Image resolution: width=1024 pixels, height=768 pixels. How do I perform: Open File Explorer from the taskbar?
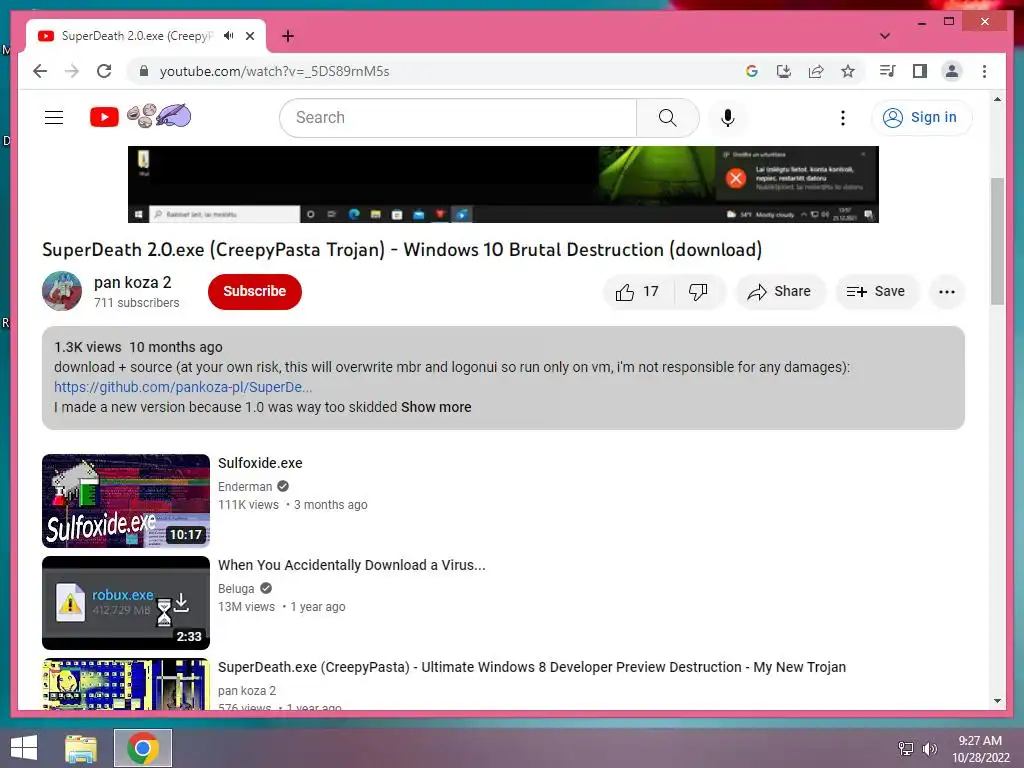(81, 748)
